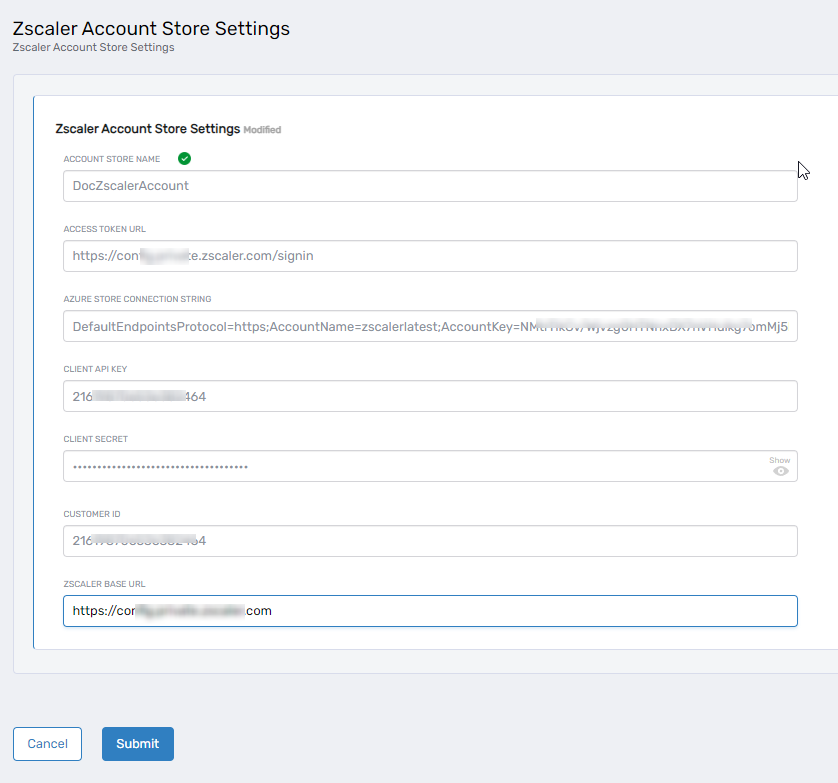The width and height of the screenshot is (838, 783).
Task: Click the CUSTOMER ID label
Action: pos(92,514)
